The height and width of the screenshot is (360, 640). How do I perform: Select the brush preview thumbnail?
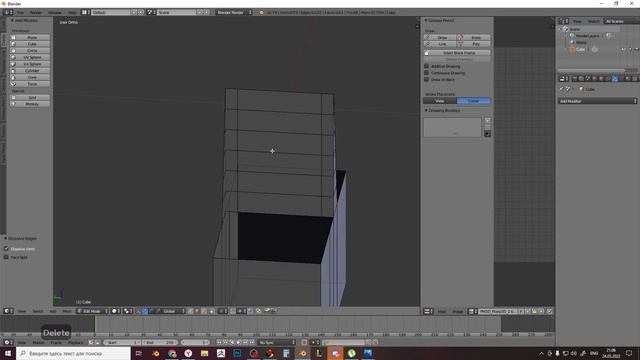pyautogui.click(x=452, y=127)
